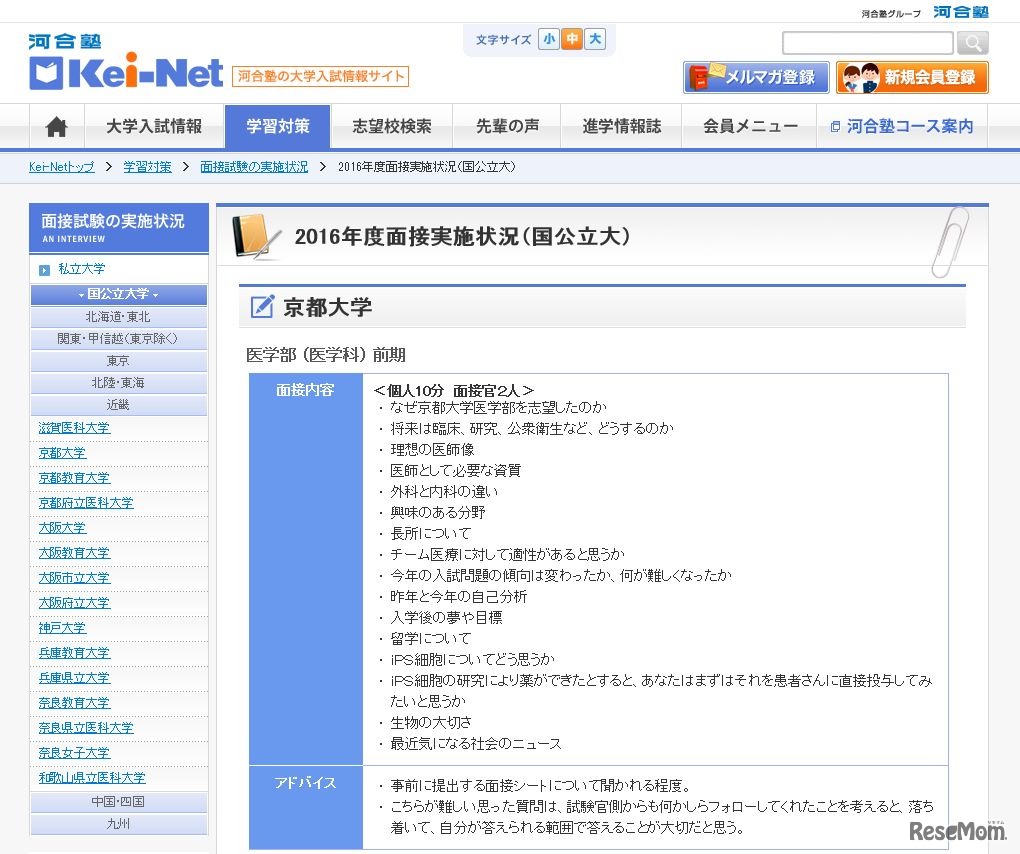This screenshot has height=854, width=1020.
Task: Click inside the search input field
Action: (866, 43)
